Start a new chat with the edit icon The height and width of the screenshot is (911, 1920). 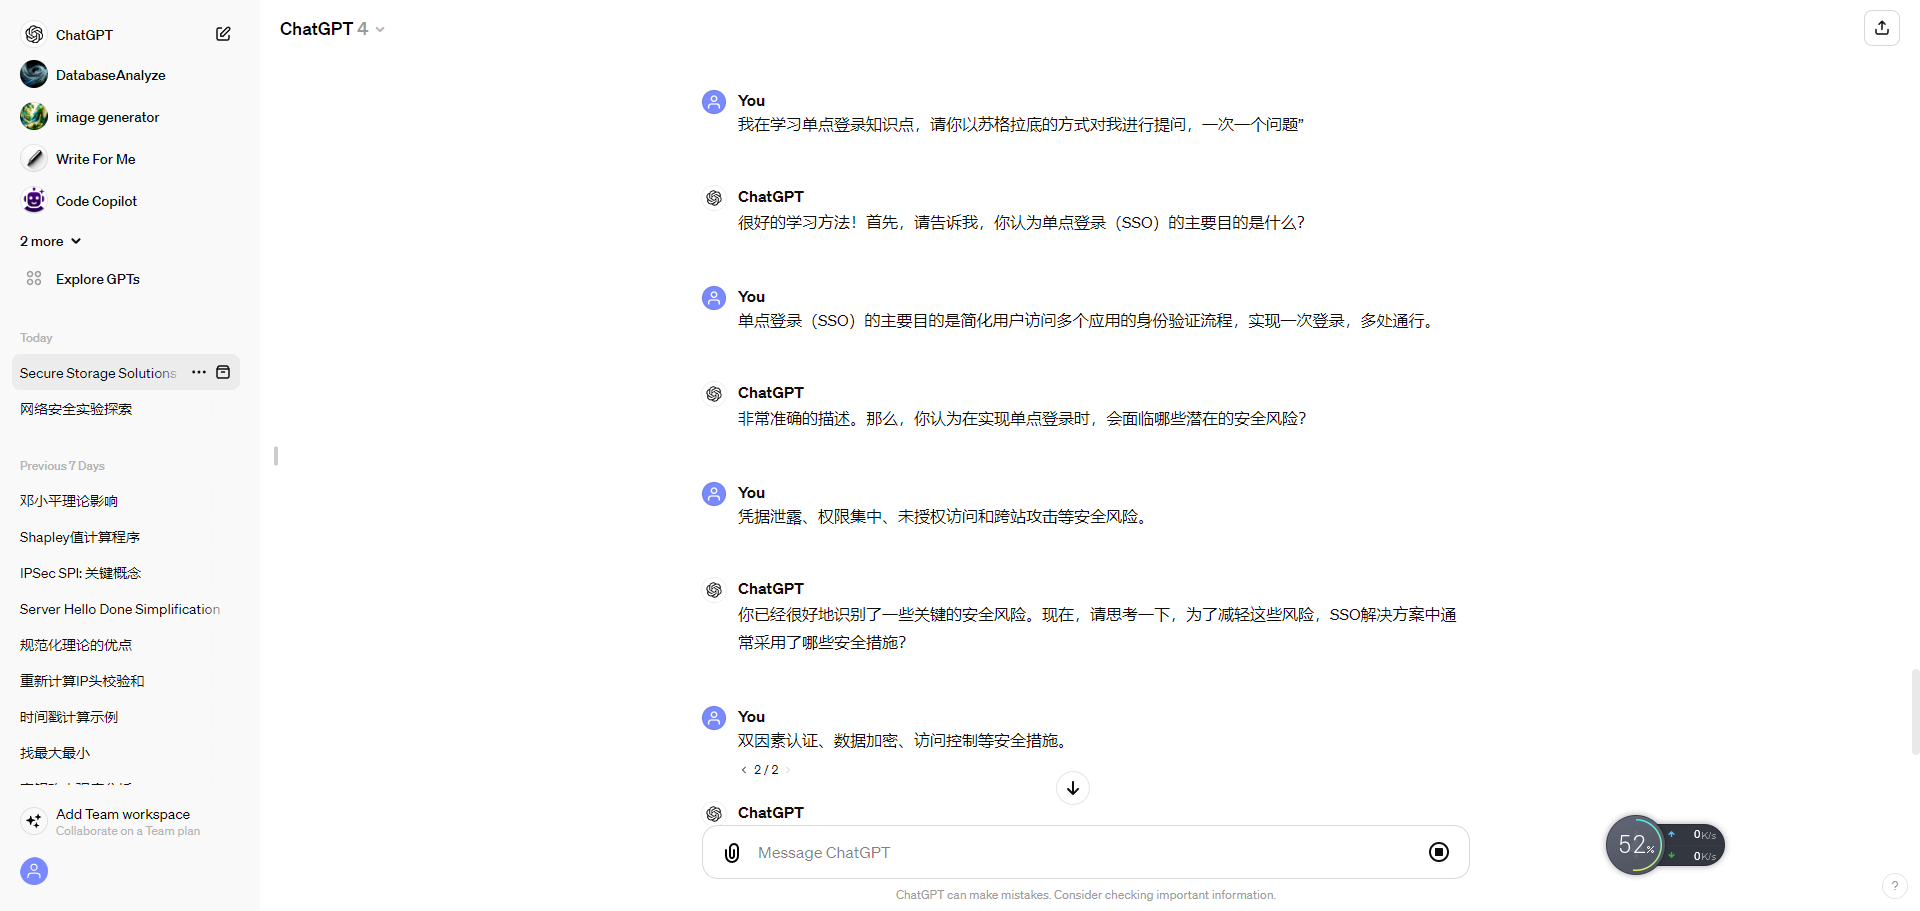point(223,34)
